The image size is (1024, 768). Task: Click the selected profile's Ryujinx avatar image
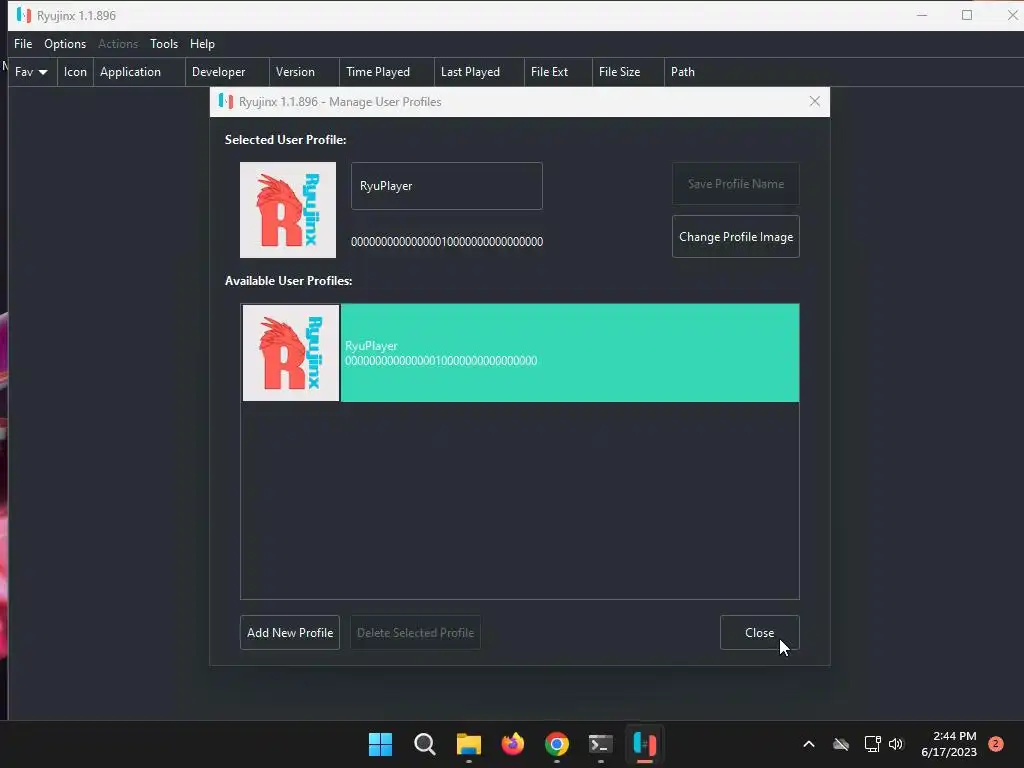pyautogui.click(x=288, y=210)
